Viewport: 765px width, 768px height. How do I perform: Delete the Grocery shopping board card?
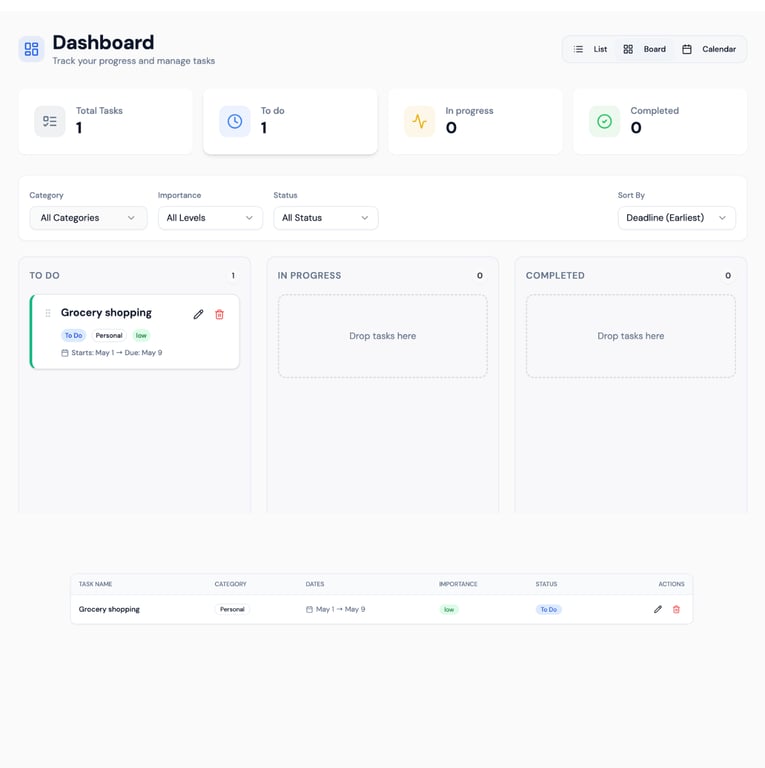[x=219, y=314]
